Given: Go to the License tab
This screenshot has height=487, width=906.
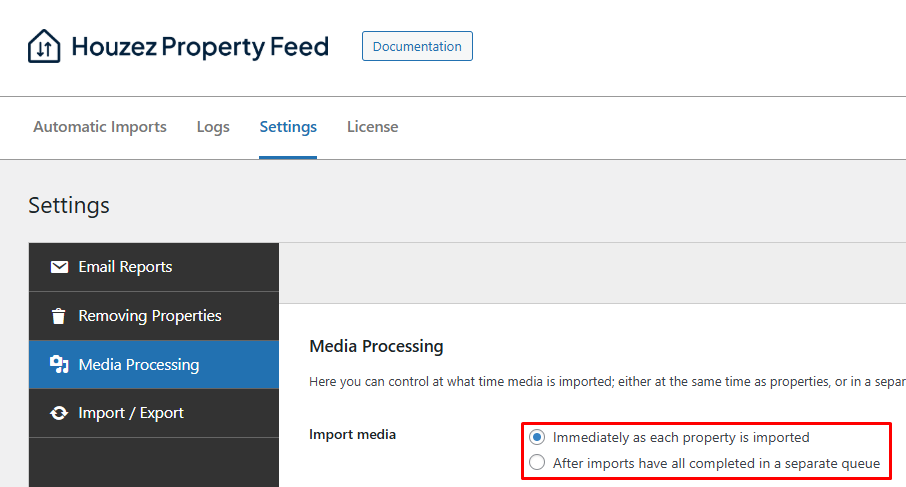Looking at the screenshot, I should coord(372,127).
